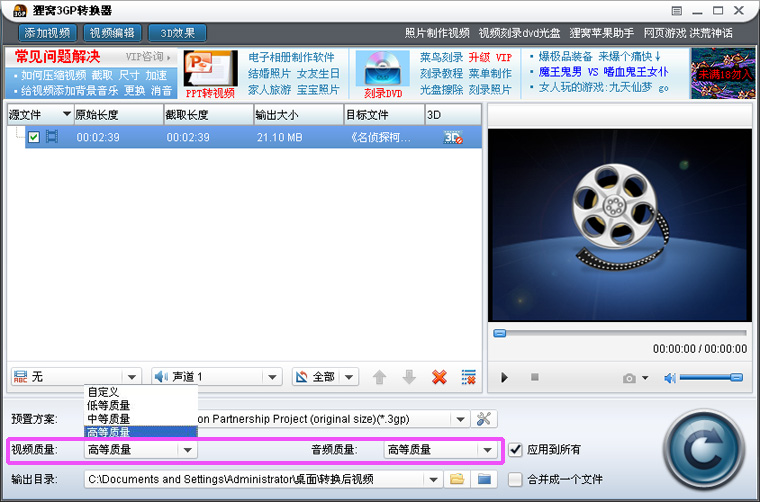Viewport: 760px width, 502px height.
Task: Open the 电子相册制作软件 link
Action: (291, 57)
